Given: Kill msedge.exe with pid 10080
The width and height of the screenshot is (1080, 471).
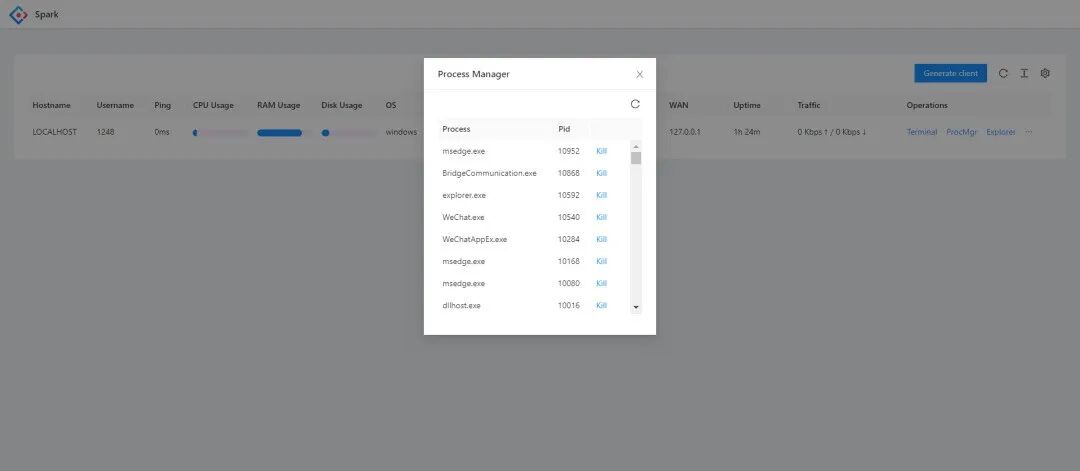Looking at the screenshot, I should point(601,283).
